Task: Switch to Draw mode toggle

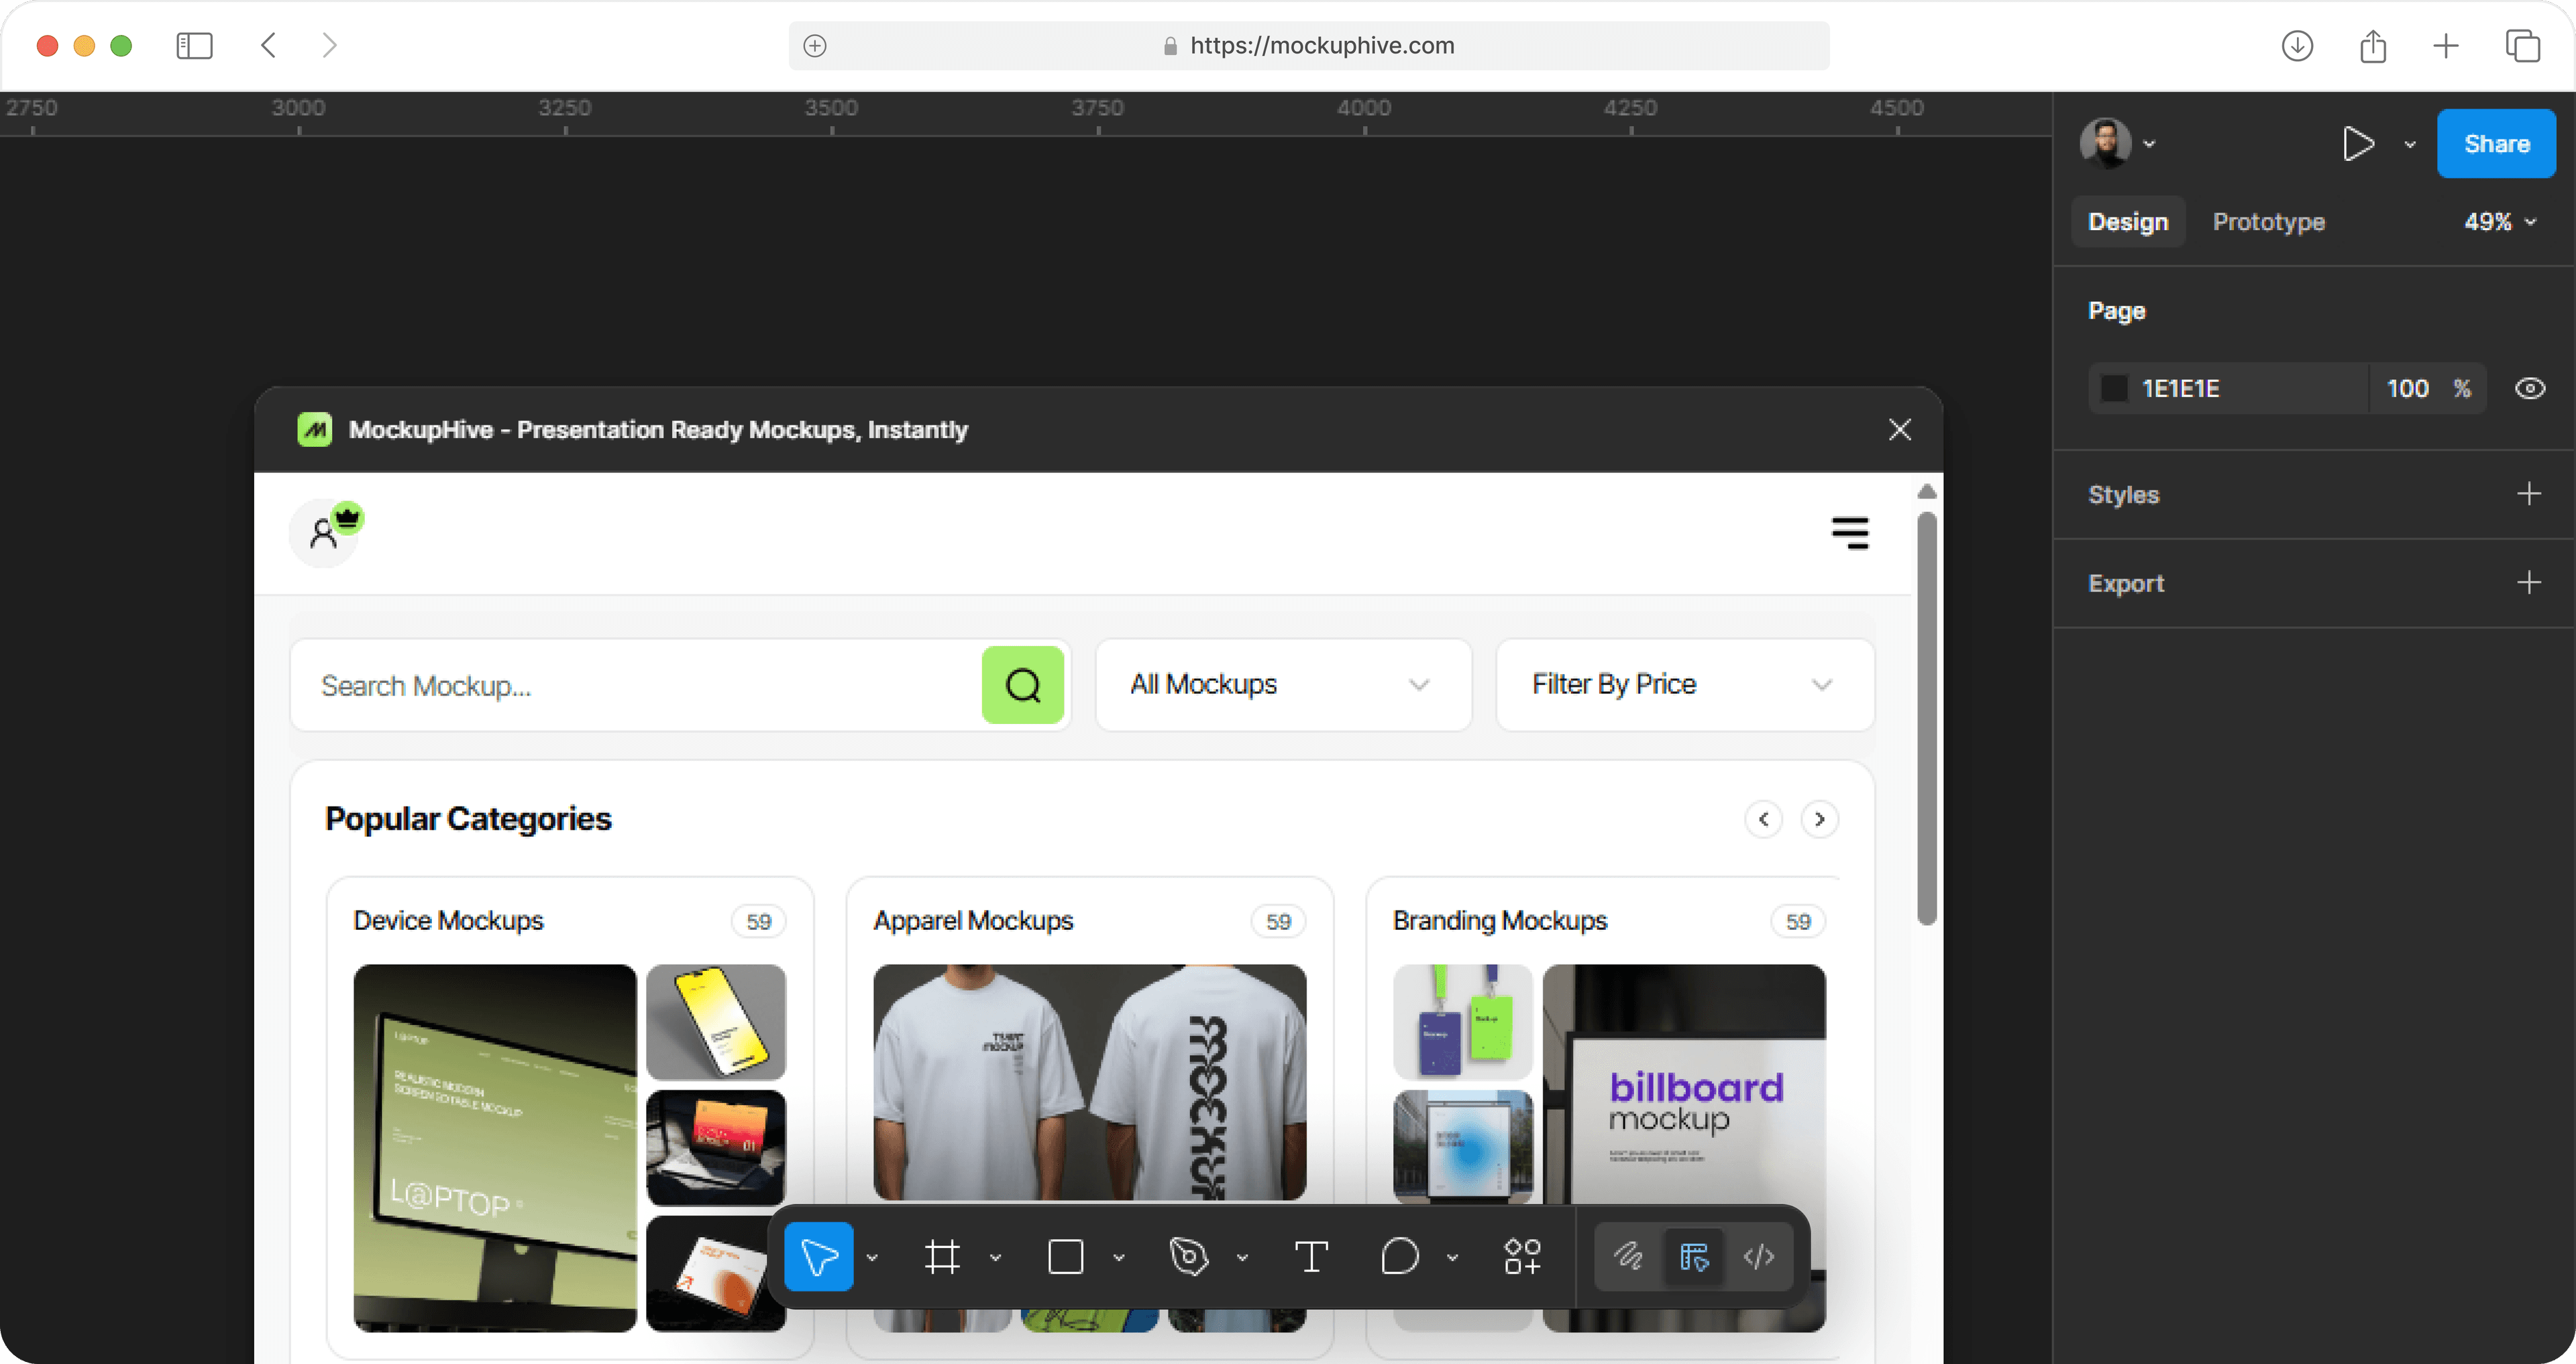Action: click(x=1628, y=1257)
